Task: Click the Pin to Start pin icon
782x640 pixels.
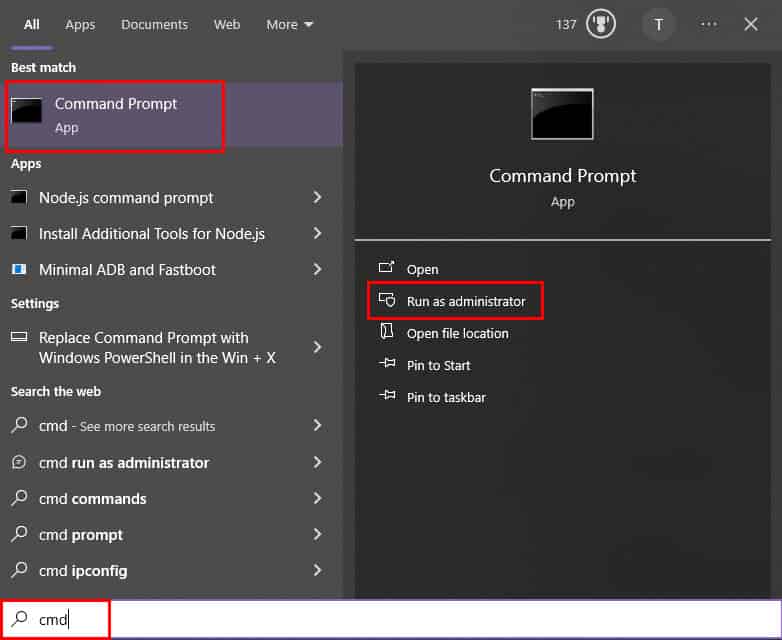Action: pyautogui.click(x=387, y=363)
